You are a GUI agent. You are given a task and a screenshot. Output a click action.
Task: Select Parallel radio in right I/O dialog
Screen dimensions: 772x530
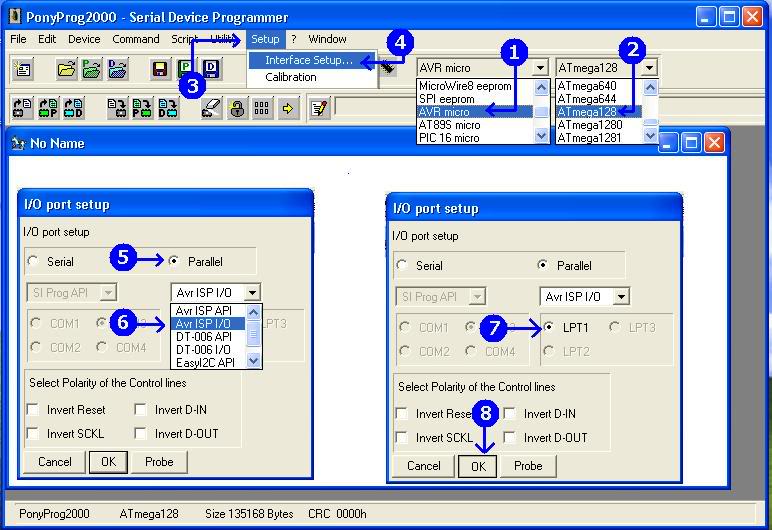point(543,265)
